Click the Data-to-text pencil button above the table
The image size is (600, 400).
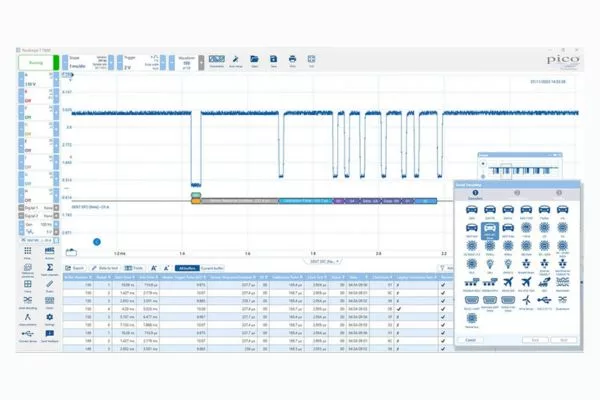(104, 268)
